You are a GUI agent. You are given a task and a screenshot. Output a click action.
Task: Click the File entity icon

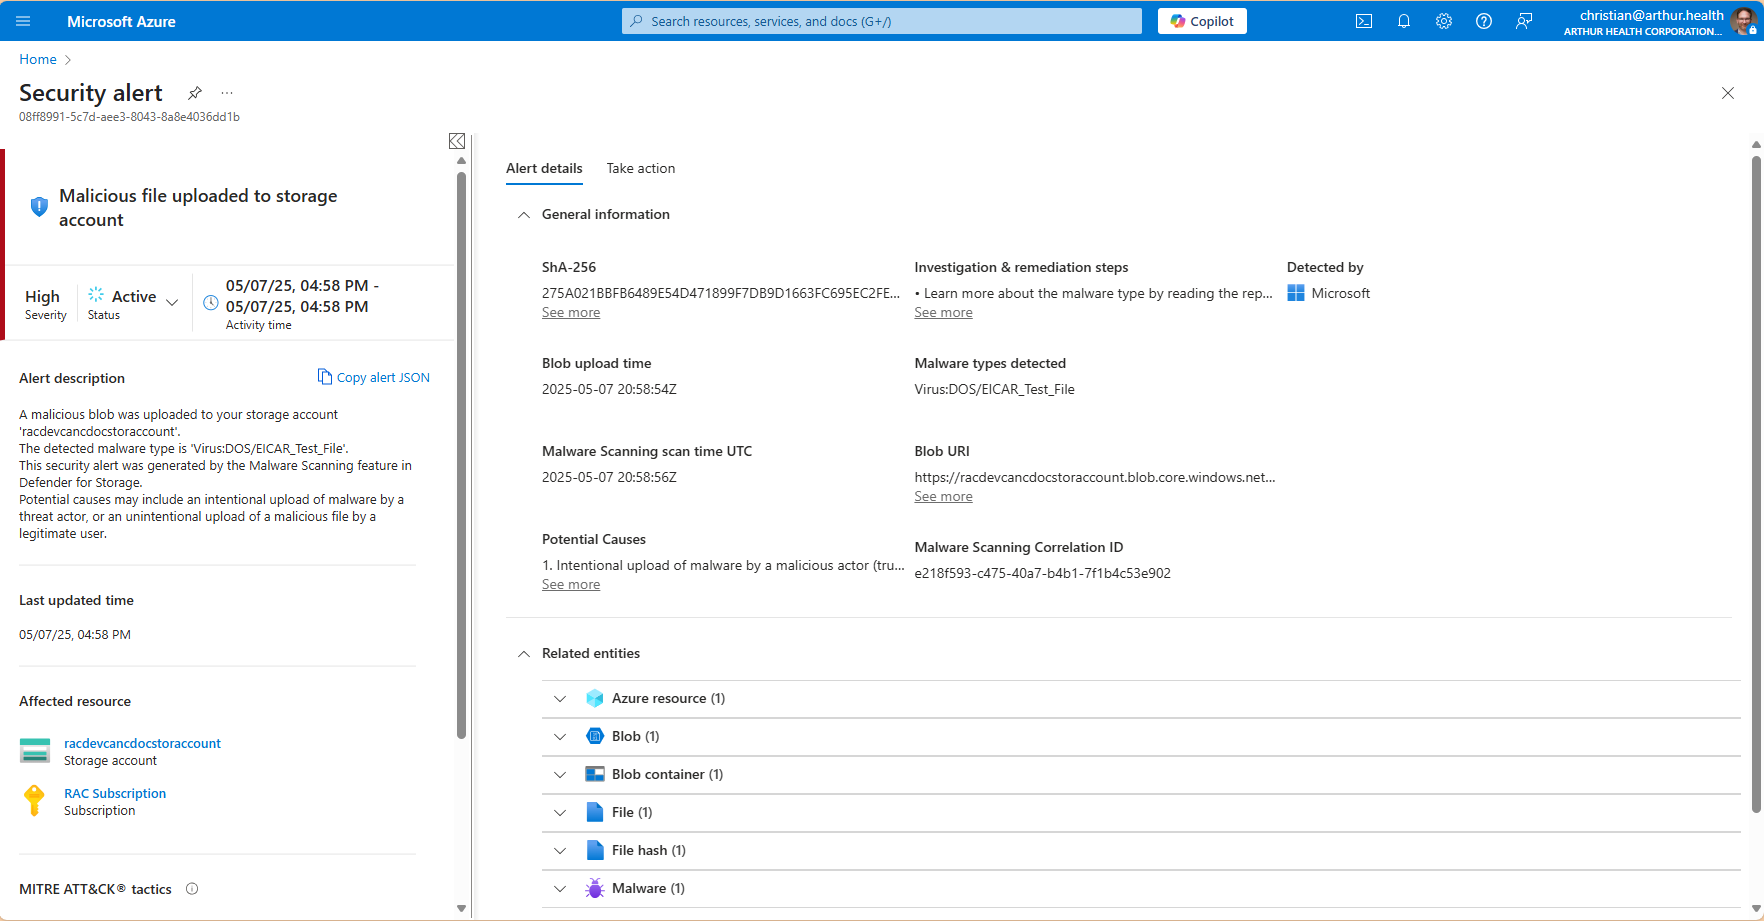coord(595,812)
